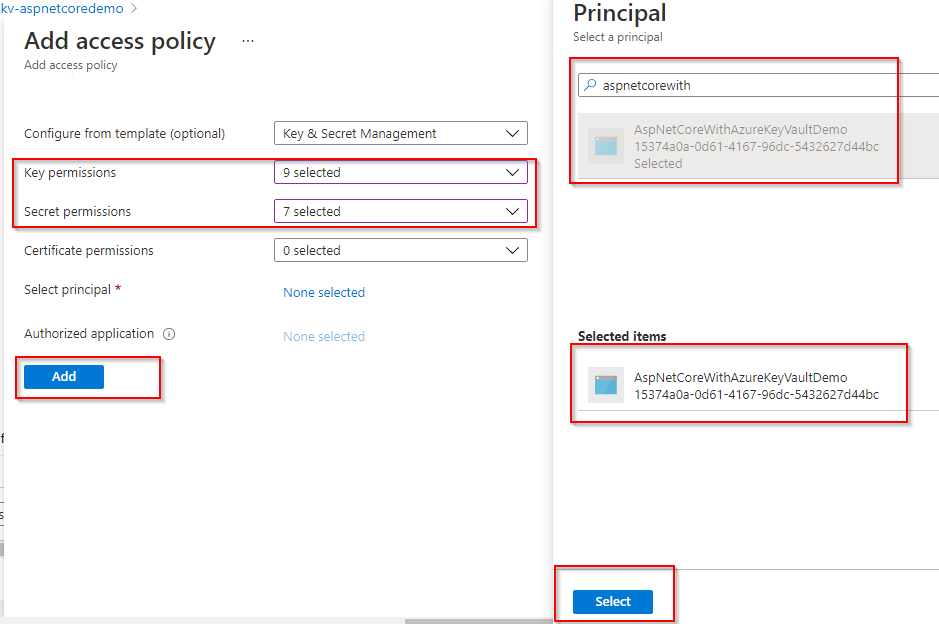Select AspNetCoreWithAzureKeyVaultDemo in search results
Image resolution: width=939 pixels, height=624 pixels.
(758, 146)
